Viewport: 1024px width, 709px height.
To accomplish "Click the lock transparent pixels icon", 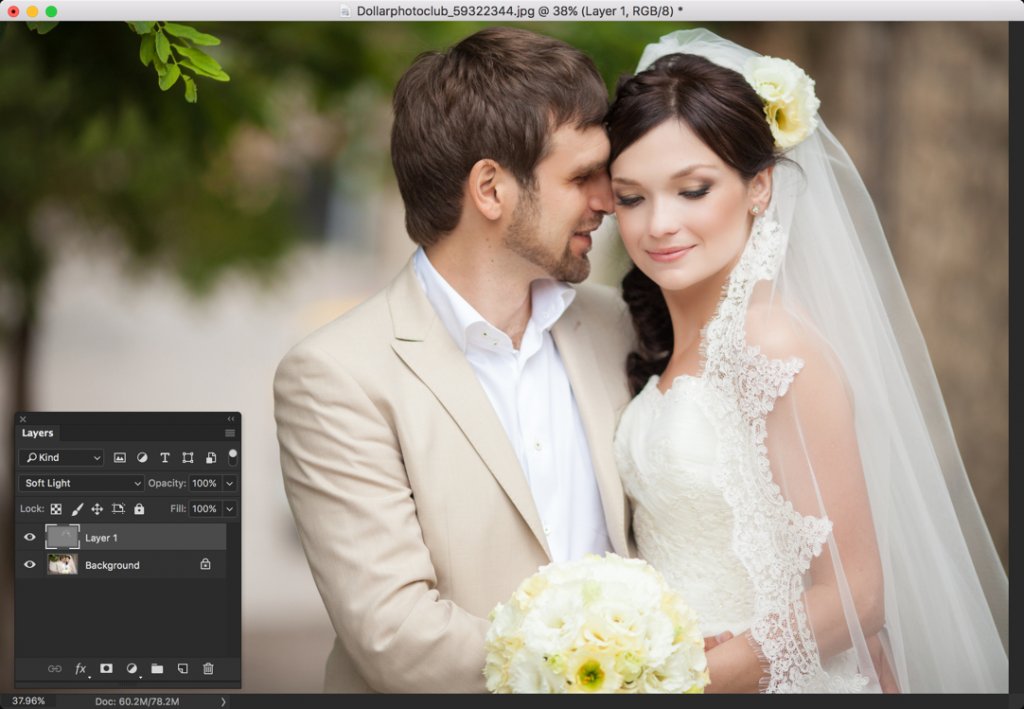I will pyautogui.click(x=56, y=509).
